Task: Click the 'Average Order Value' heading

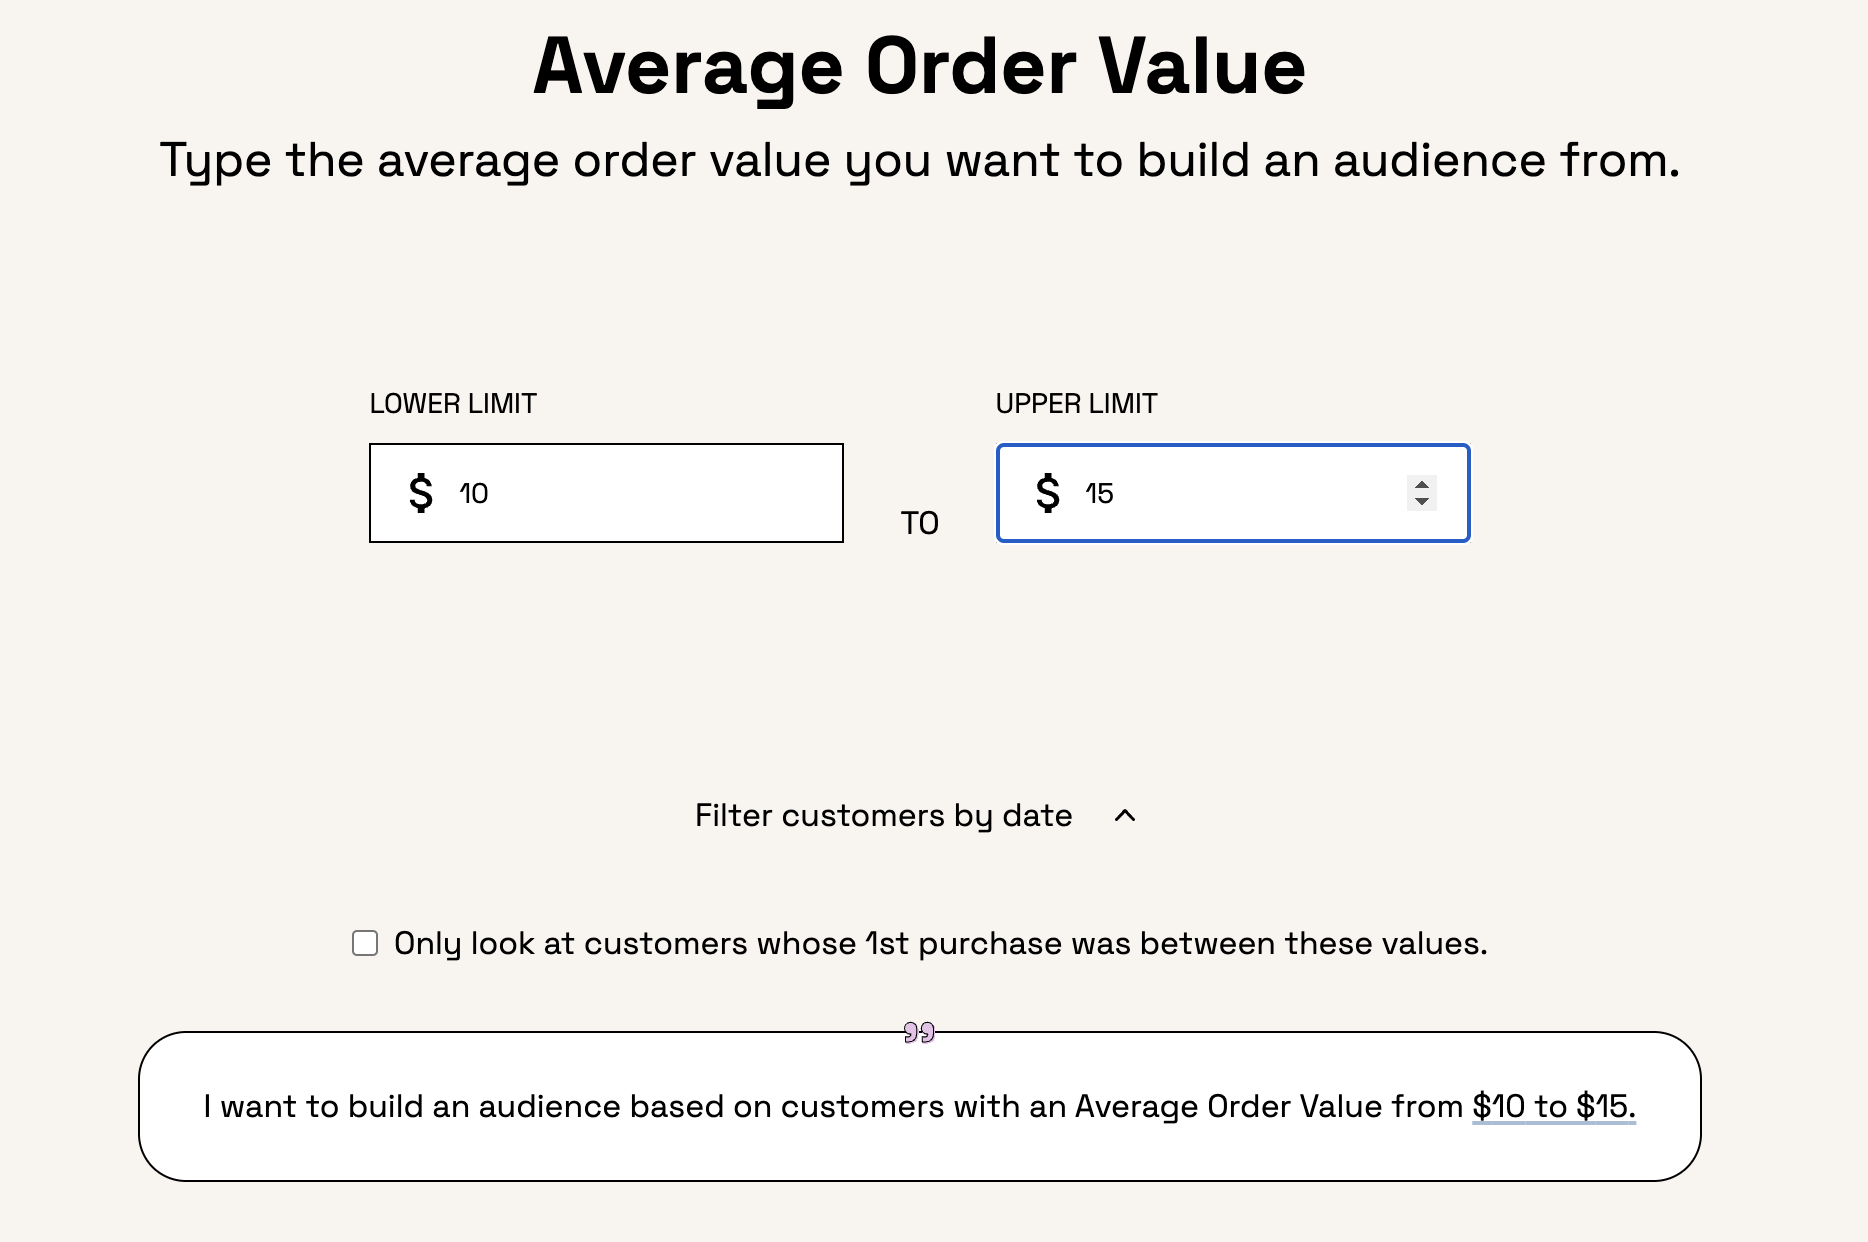Action: pos(919,67)
